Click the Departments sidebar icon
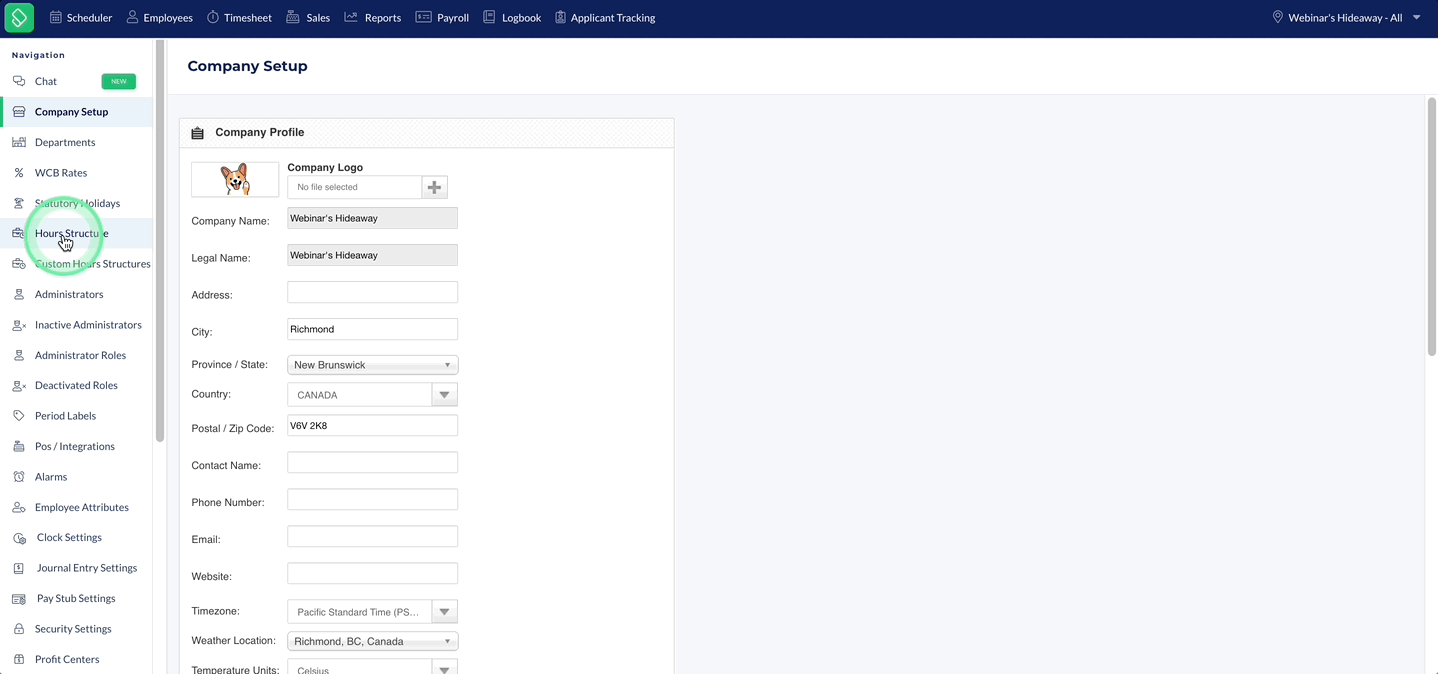Viewport: 1438px width, 674px height. 19,142
